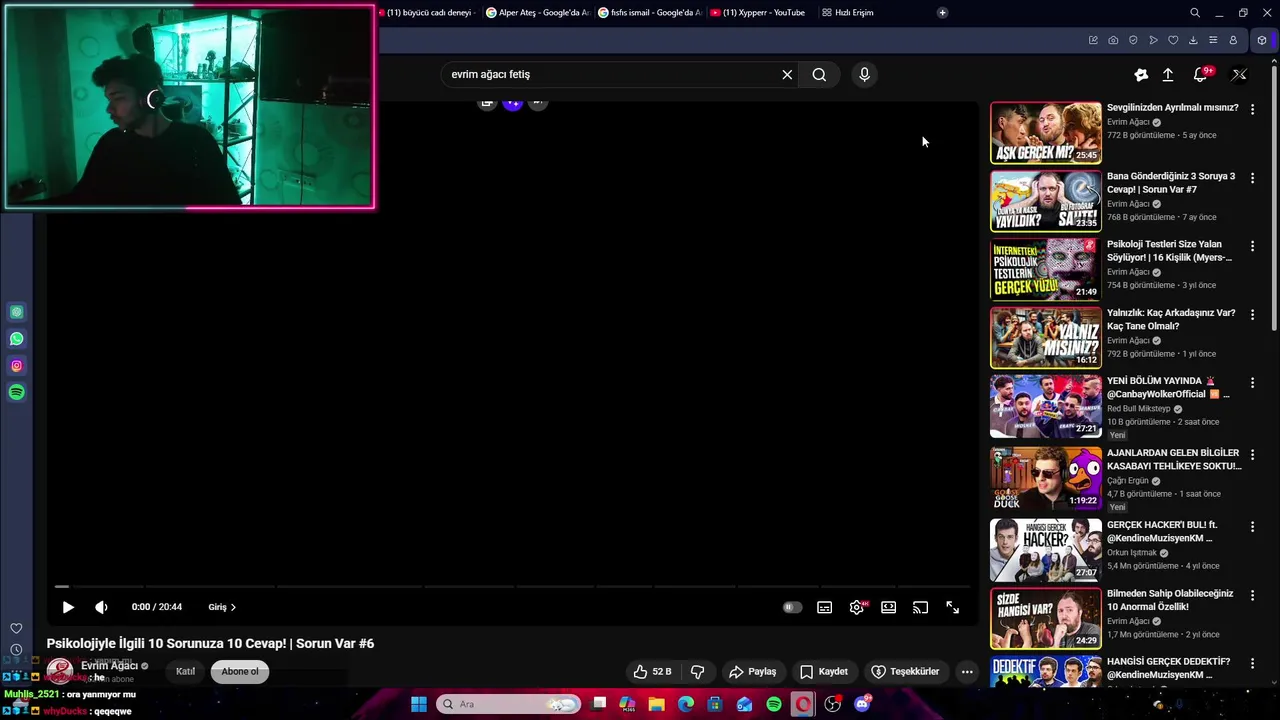Open Discord from the taskbar

[862, 704]
